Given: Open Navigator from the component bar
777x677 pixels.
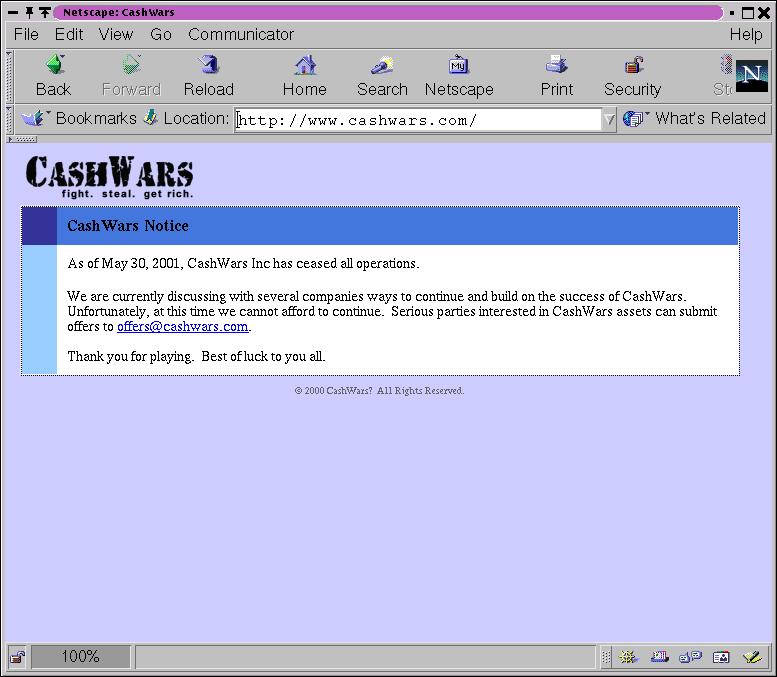Looking at the screenshot, I should (628, 657).
